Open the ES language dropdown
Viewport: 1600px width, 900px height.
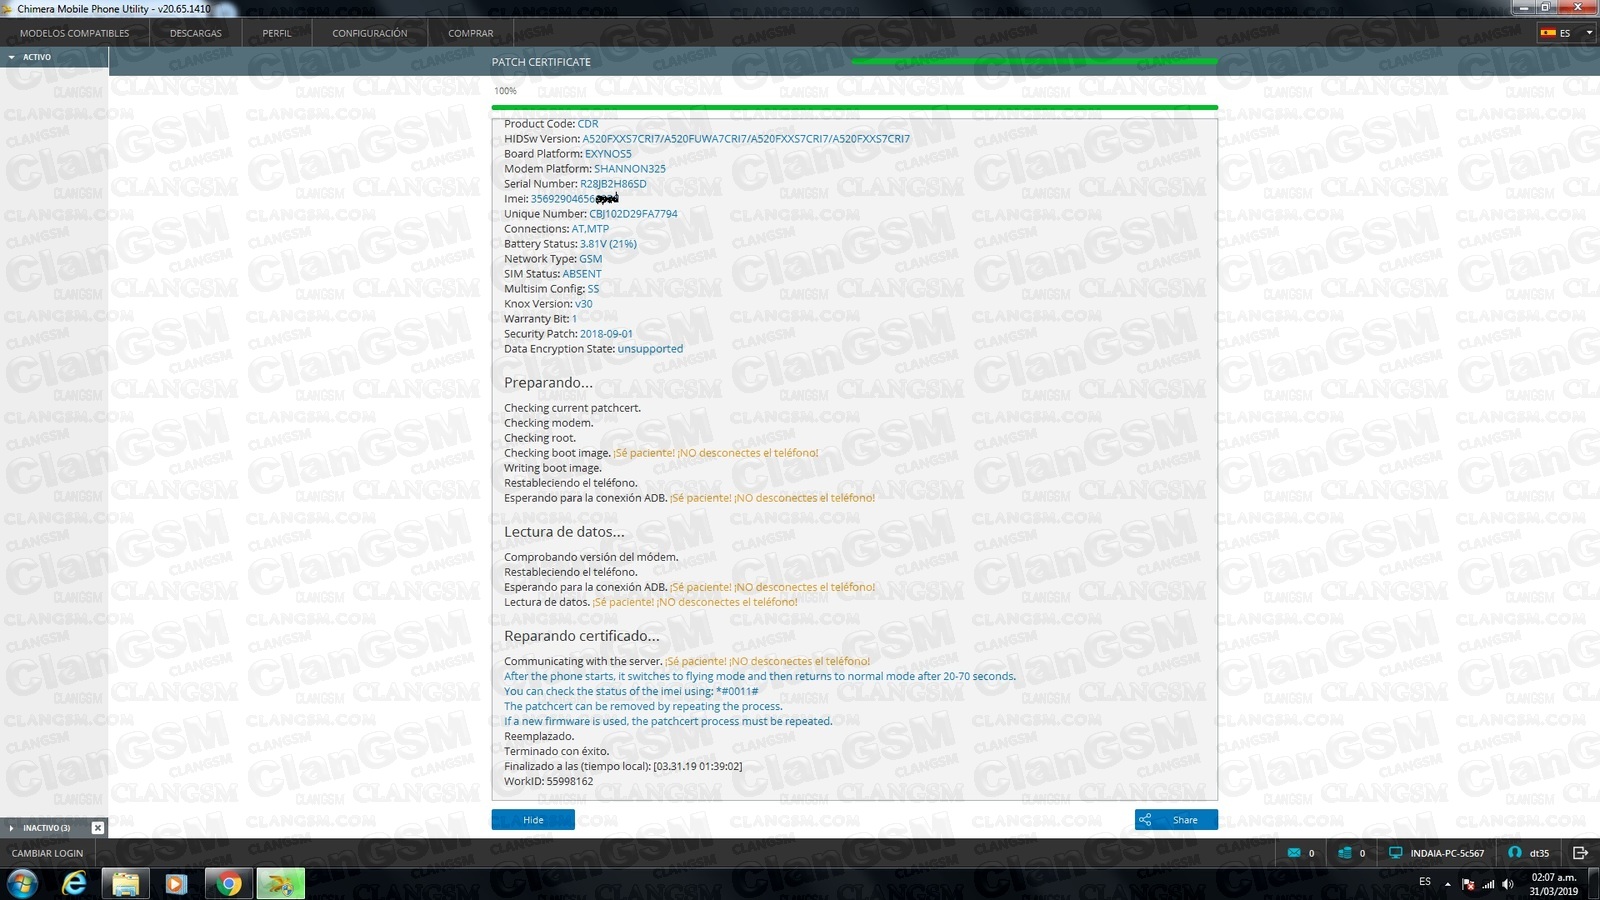(x=1566, y=33)
